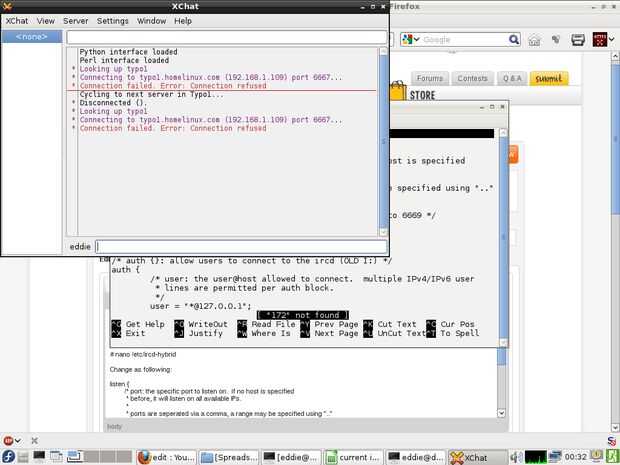Viewport: 620px width, 465px height.
Task: Expand the red addon toolbar dropdown arrow
Action: pos(612,40)
